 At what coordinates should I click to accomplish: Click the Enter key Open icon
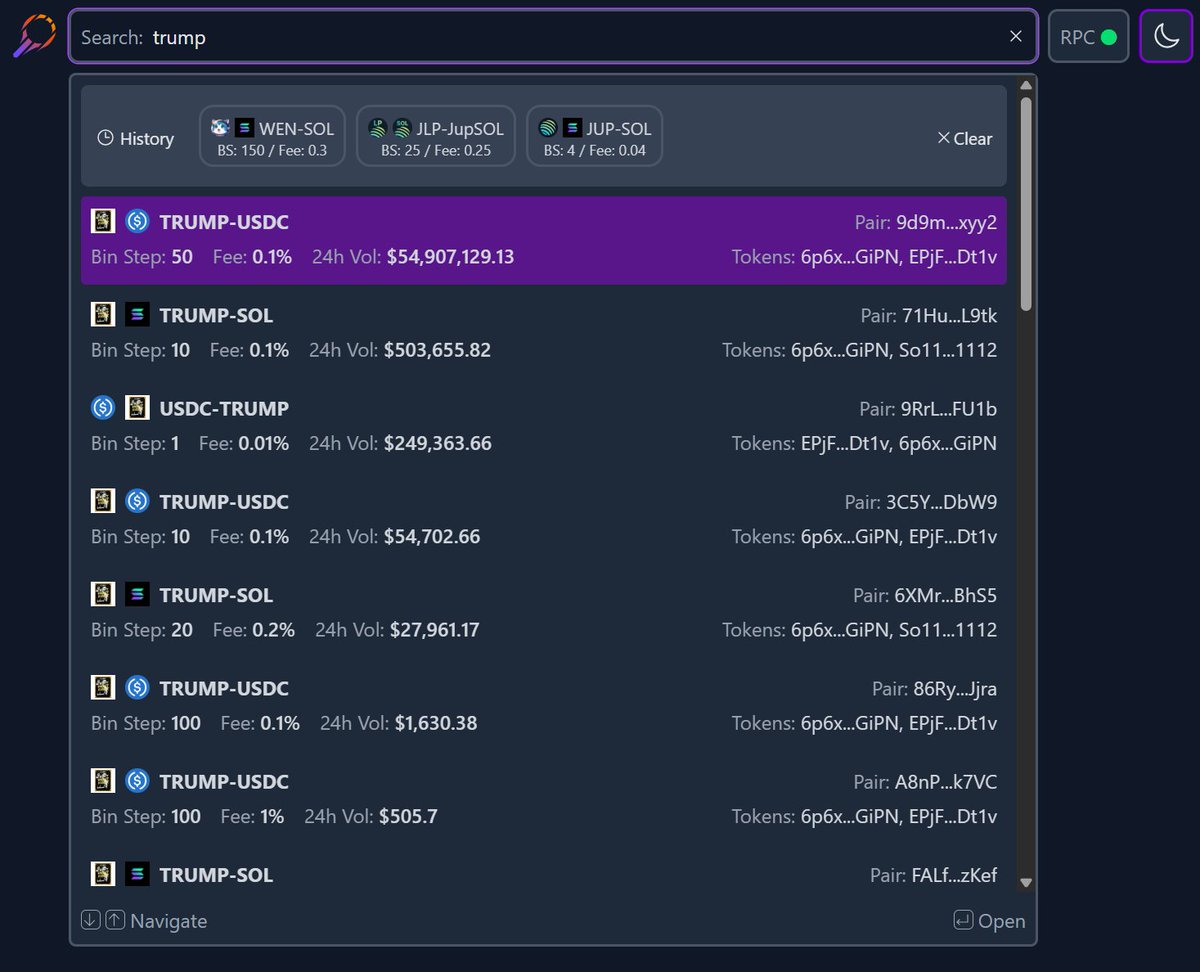pos(963,920)
